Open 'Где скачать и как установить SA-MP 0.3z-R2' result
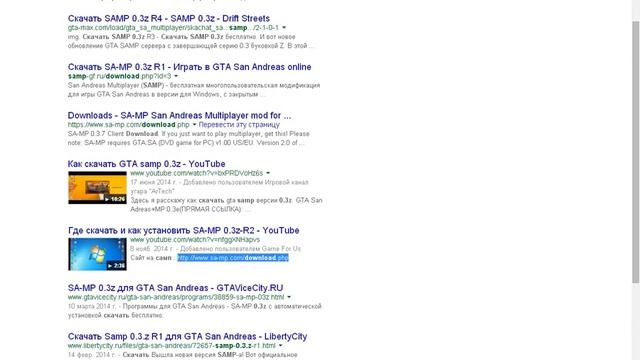The image size is (640, 360). [x=184, y=230]
